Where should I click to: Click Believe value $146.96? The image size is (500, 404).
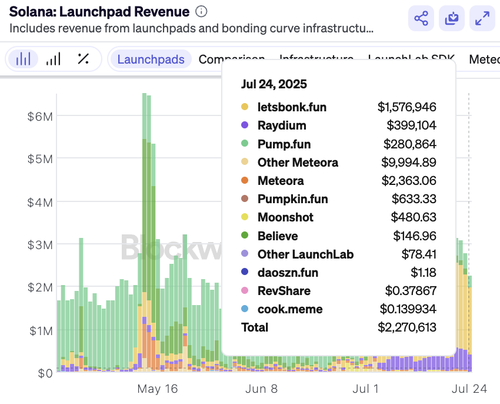415,236
